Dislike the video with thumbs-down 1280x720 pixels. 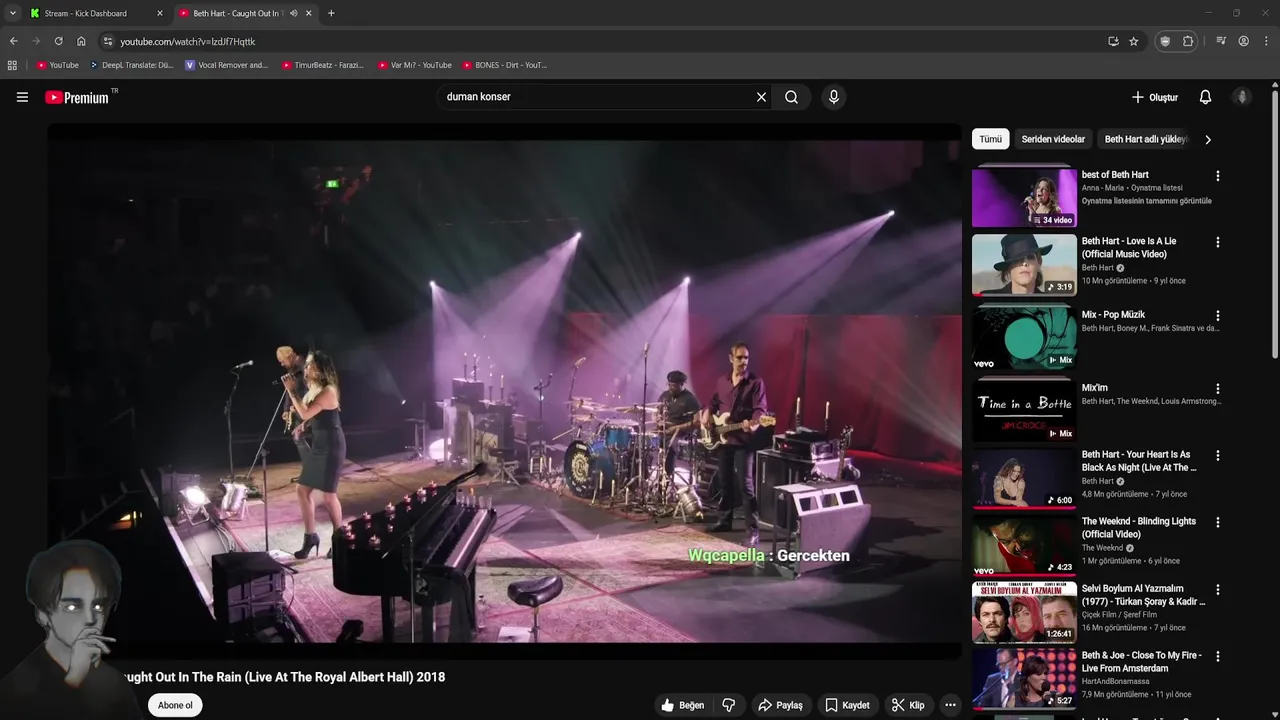click(729, 705)
